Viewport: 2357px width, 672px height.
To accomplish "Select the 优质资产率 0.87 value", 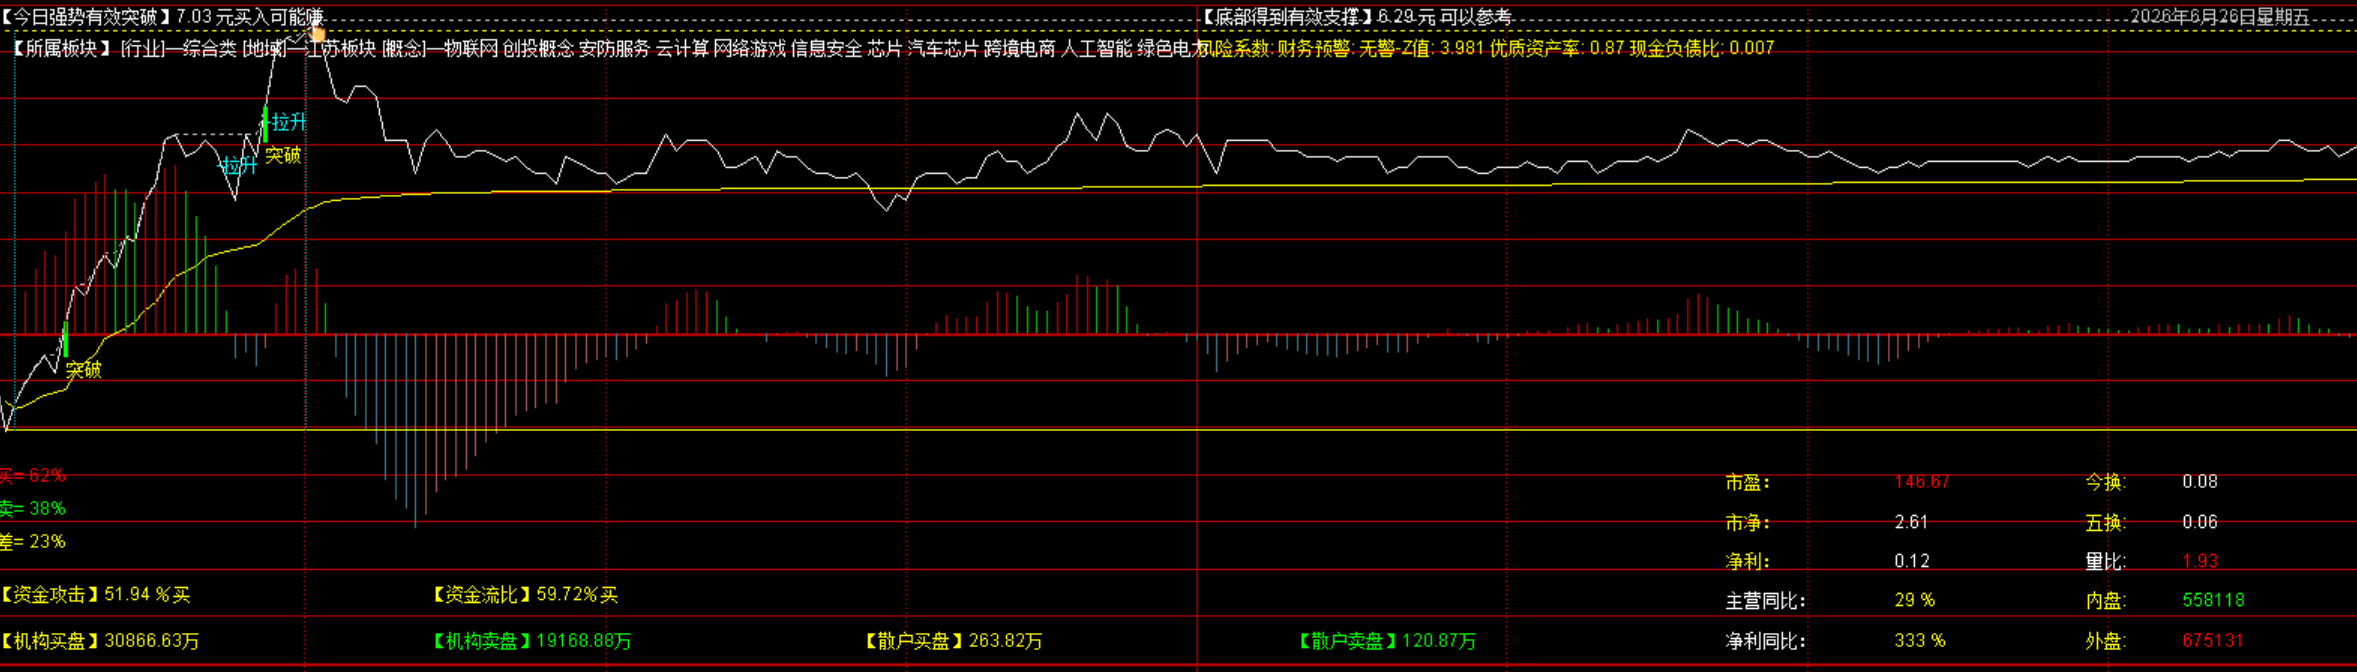I will click(x=1557, y=48).
